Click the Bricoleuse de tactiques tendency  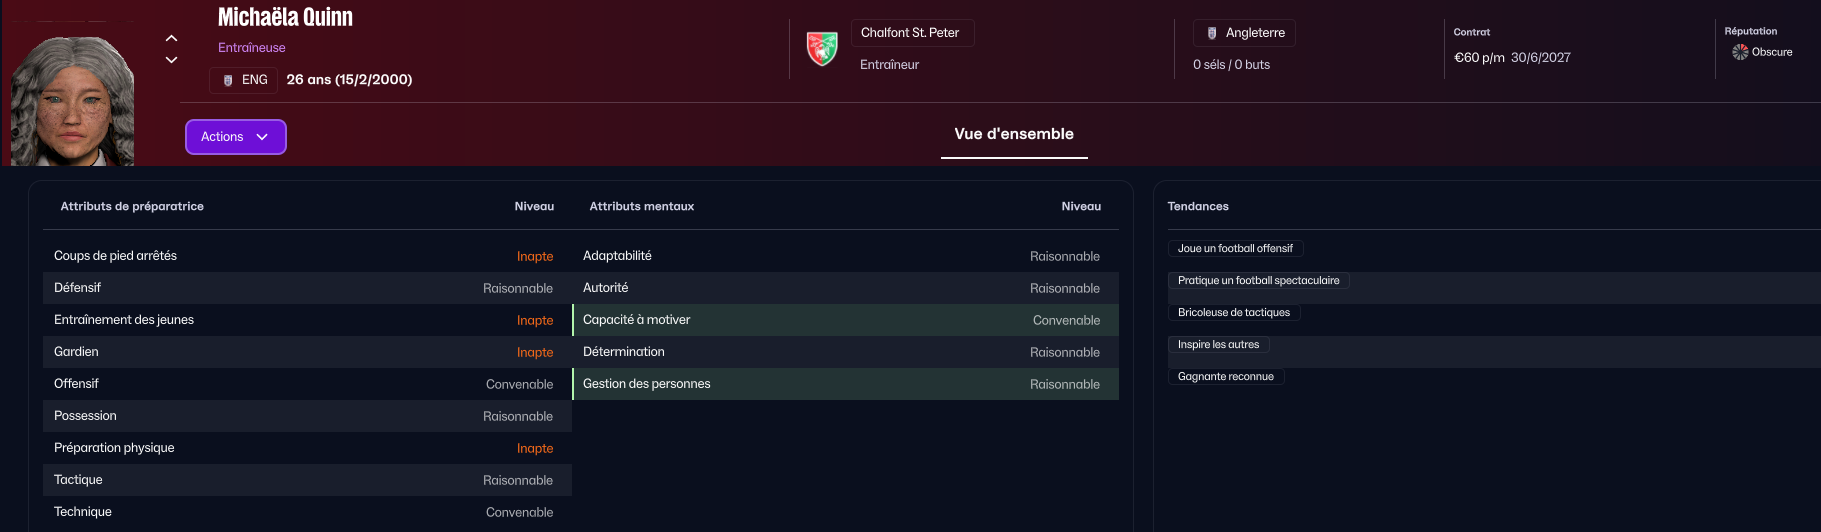(1234, 313)
